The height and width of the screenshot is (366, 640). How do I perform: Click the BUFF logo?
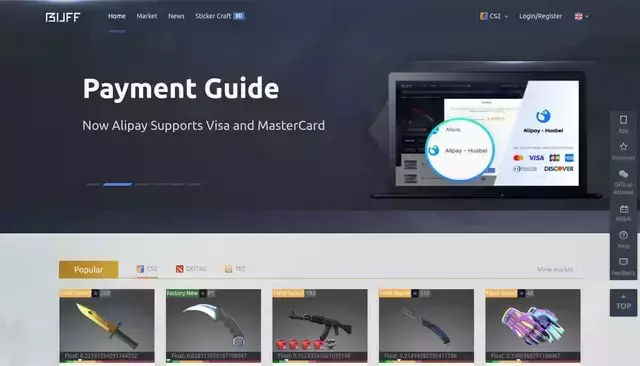pyautogui.click(x=63, y=17)
